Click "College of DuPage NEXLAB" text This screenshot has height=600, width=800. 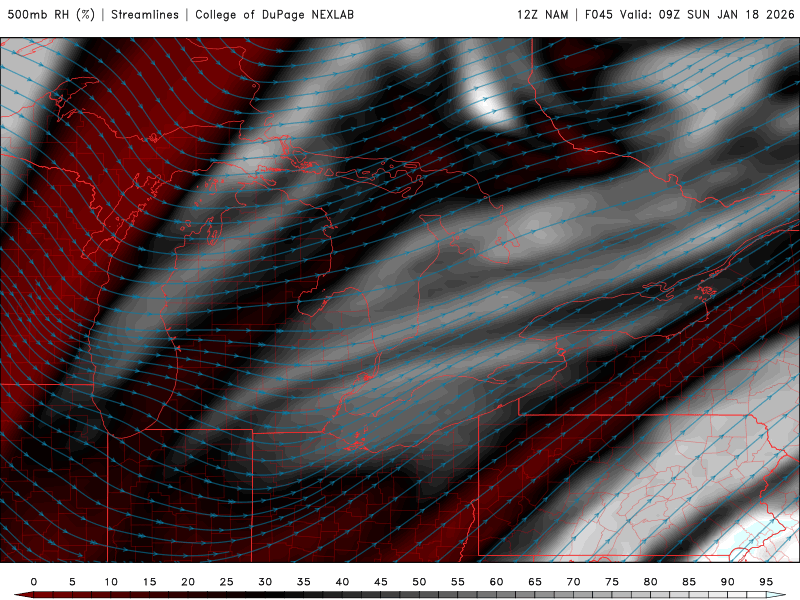click(274, 15)
